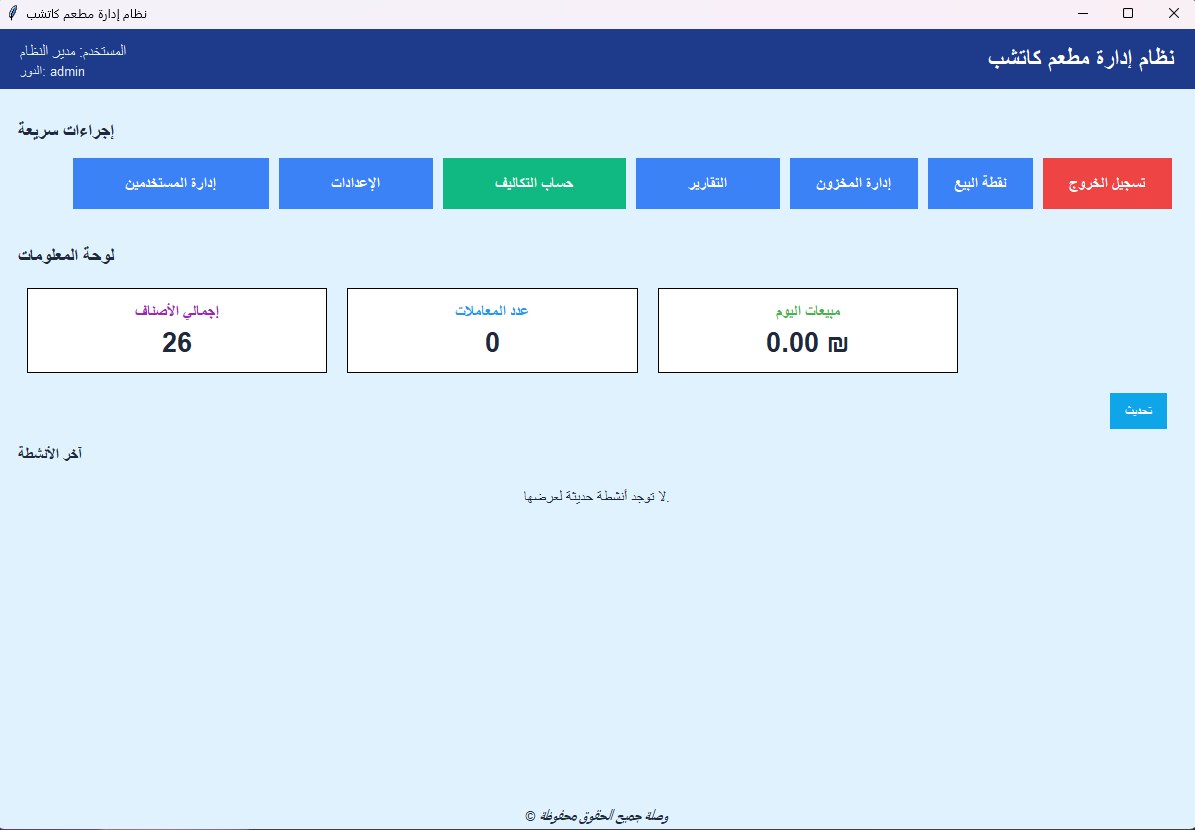Select the مبيعات اليوم sales card
Image resolution: width=1195 pixels, height=830 pixels.
pos(807,330)
